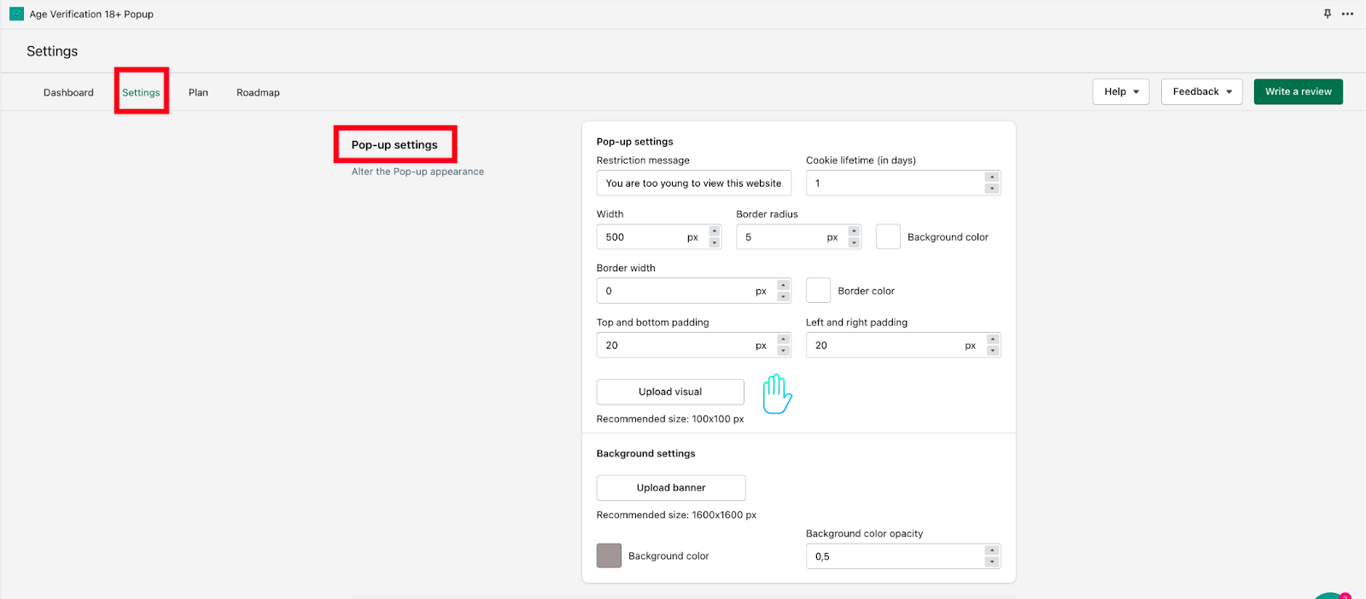The image size is (1366, 599).
Task: Open the three-dot more options menu
Action: click(x=1347, y=14)
